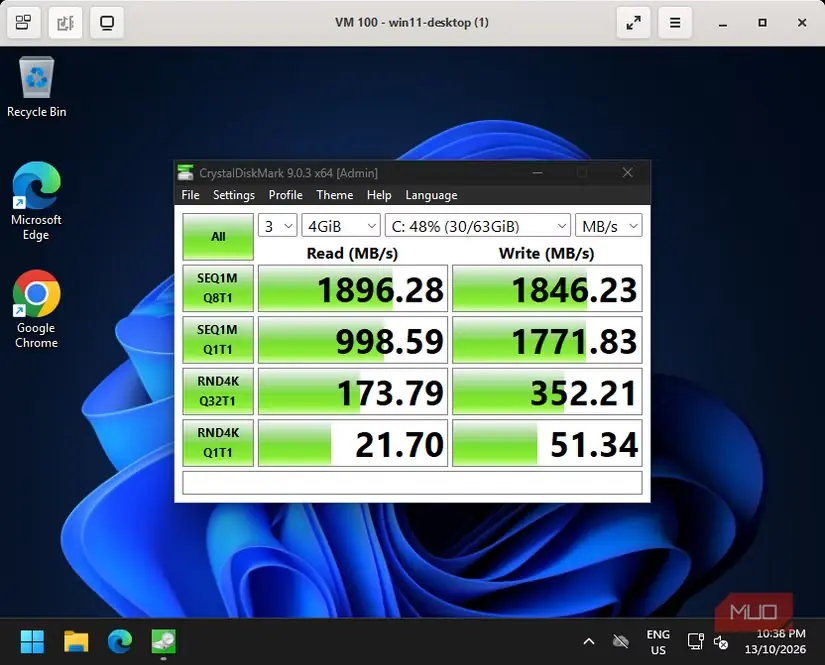Open the VM viewer hamburger menu
The image size is (825, 665).
[675, 23]
